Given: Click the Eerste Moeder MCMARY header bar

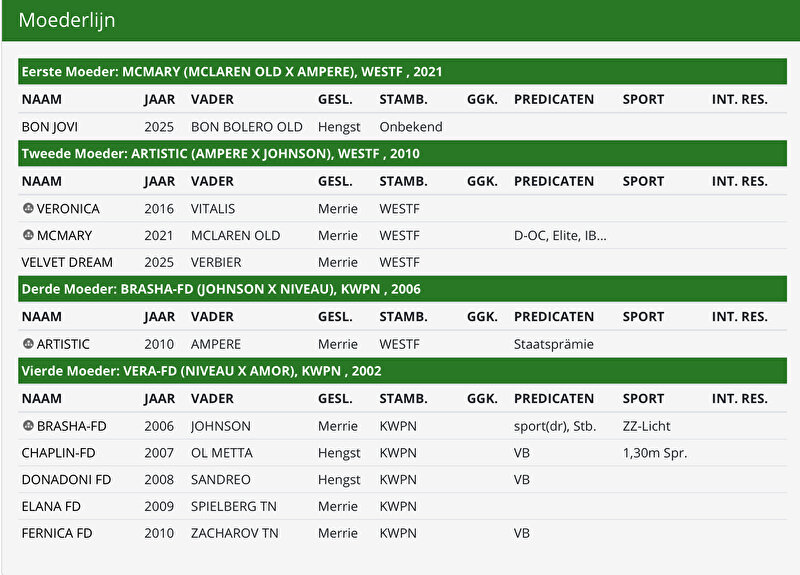Looking at the screenshot, I should [x=232, y=72].
